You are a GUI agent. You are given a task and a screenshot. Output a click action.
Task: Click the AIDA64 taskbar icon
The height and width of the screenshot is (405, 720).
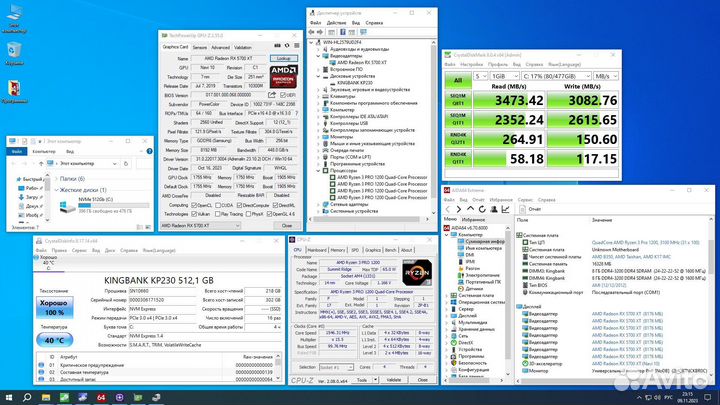tap(101, 398)
